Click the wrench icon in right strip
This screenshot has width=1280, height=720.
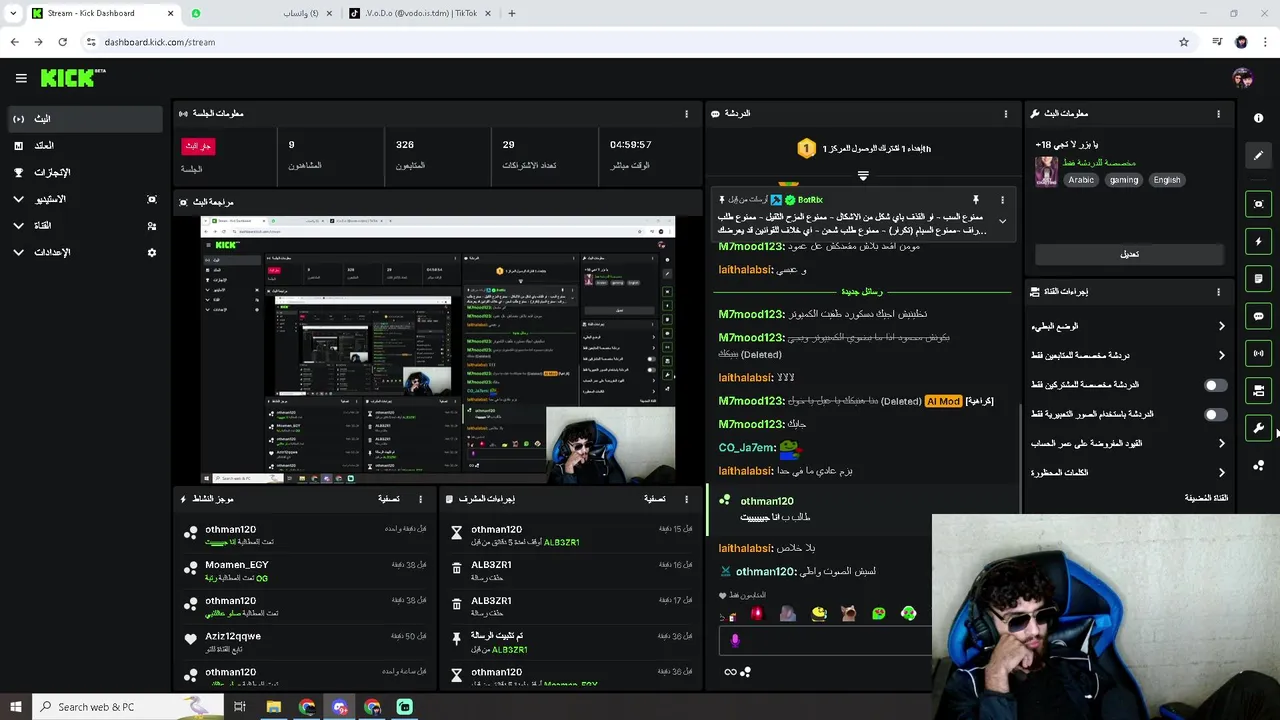pyautogui.click(x=1258, y=428)
